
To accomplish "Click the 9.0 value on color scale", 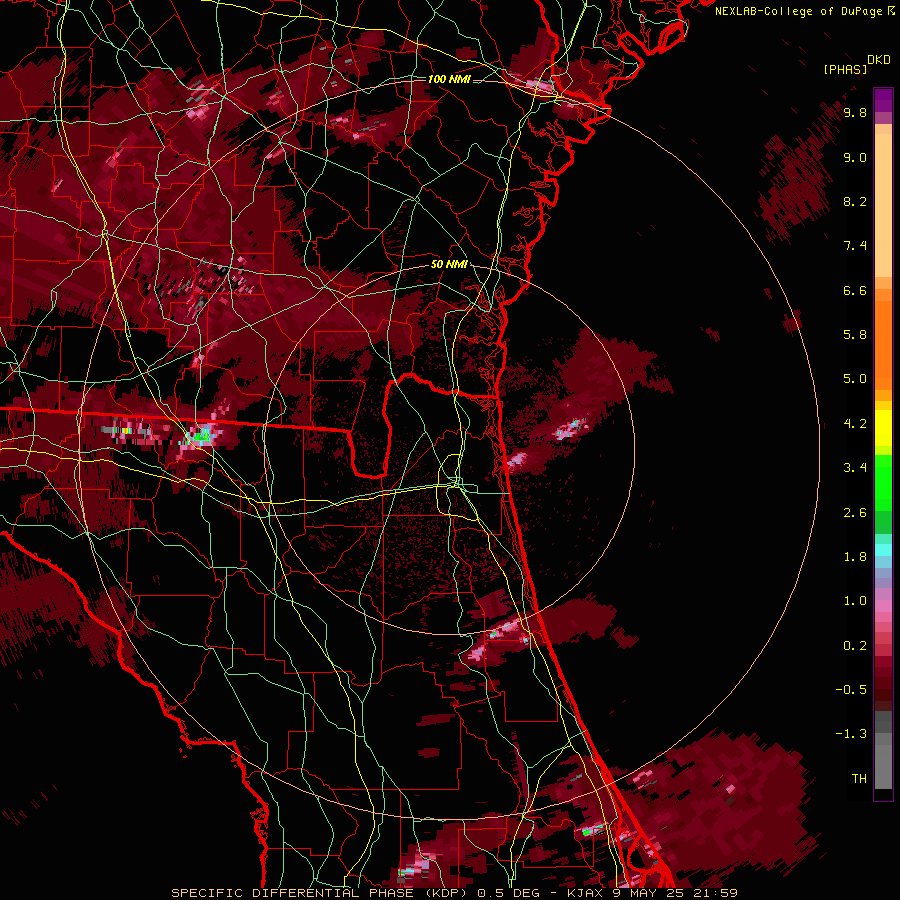I will (x=855, y=157).
